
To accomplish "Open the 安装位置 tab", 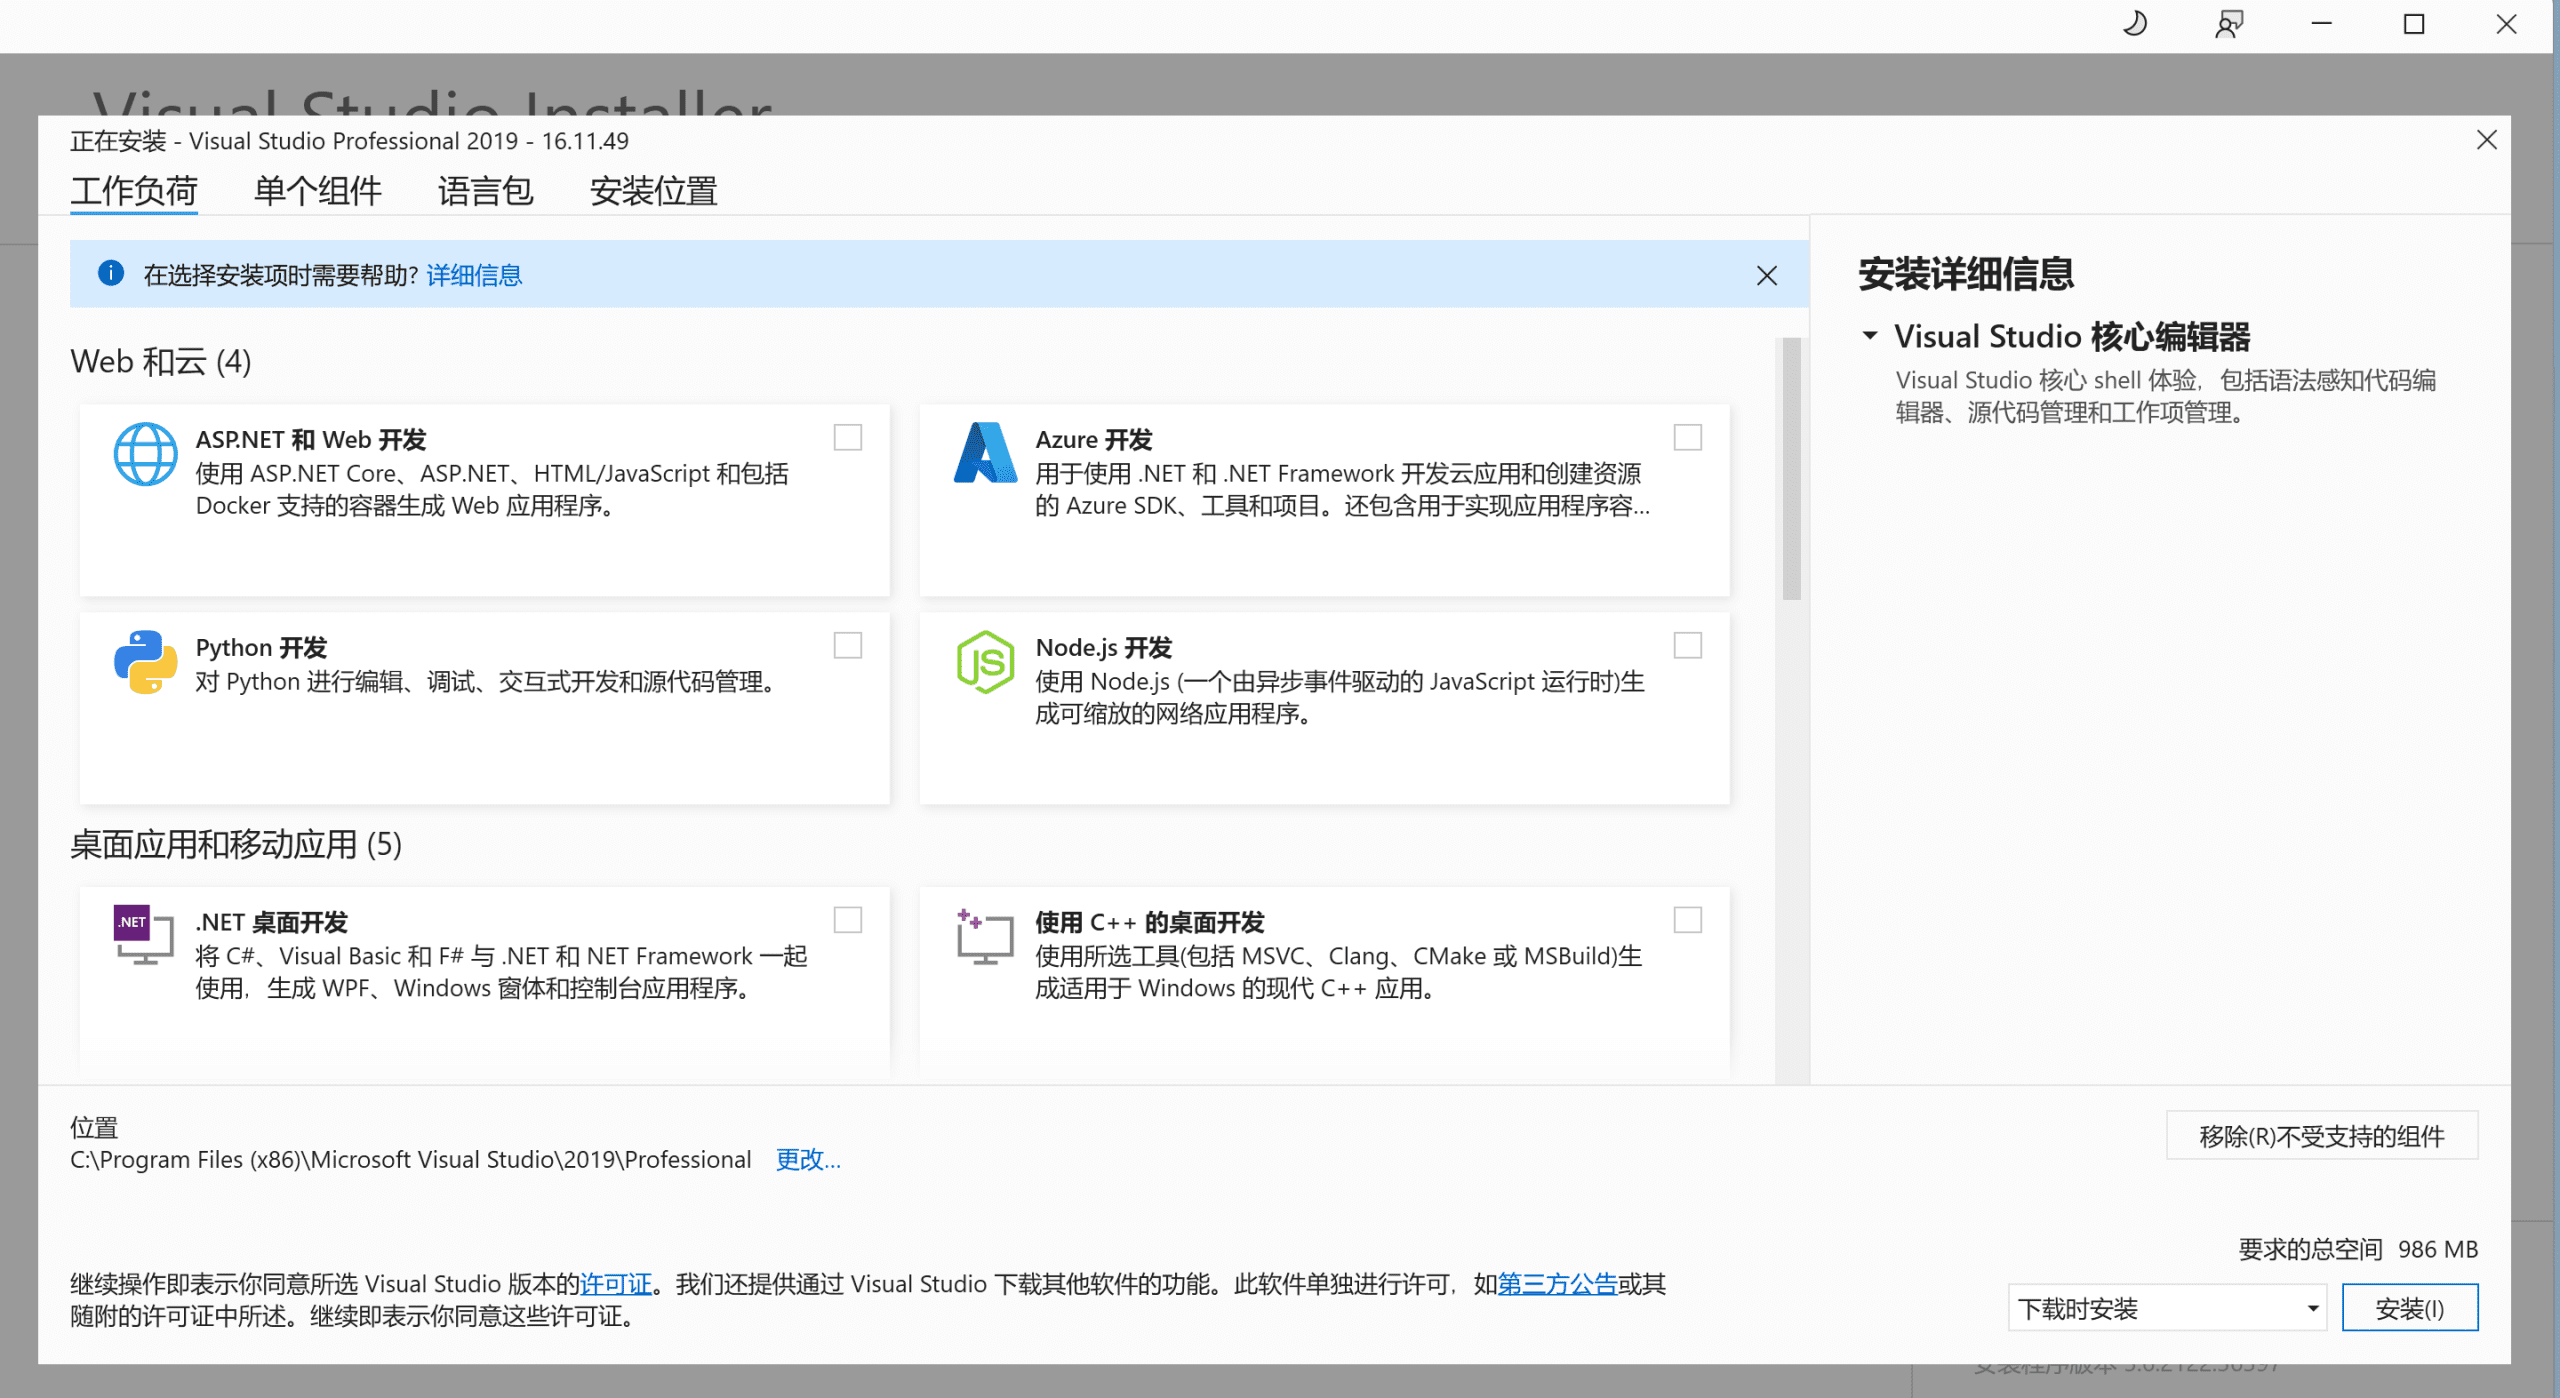I will coord(653,190).
